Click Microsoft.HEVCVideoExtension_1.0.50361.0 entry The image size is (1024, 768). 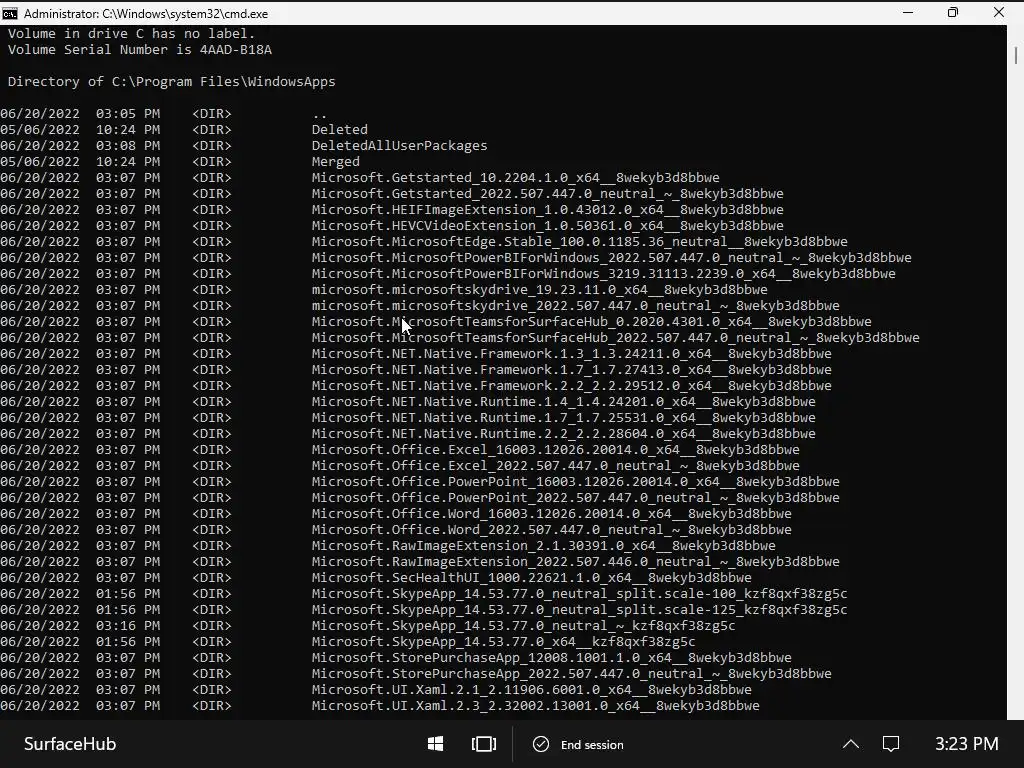pyautogui.click(x=547, y=225)
